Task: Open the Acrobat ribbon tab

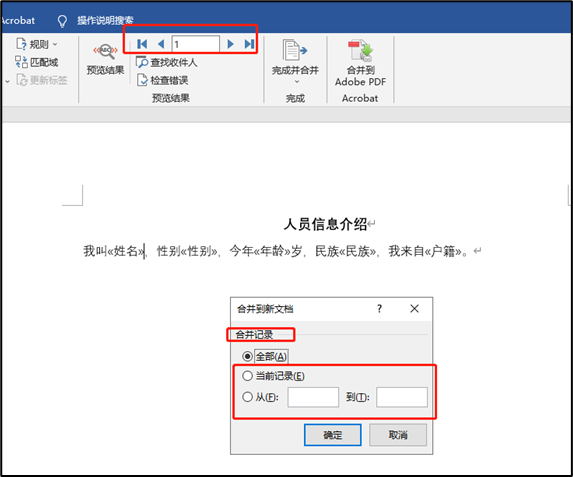Action: click(18, 20)
